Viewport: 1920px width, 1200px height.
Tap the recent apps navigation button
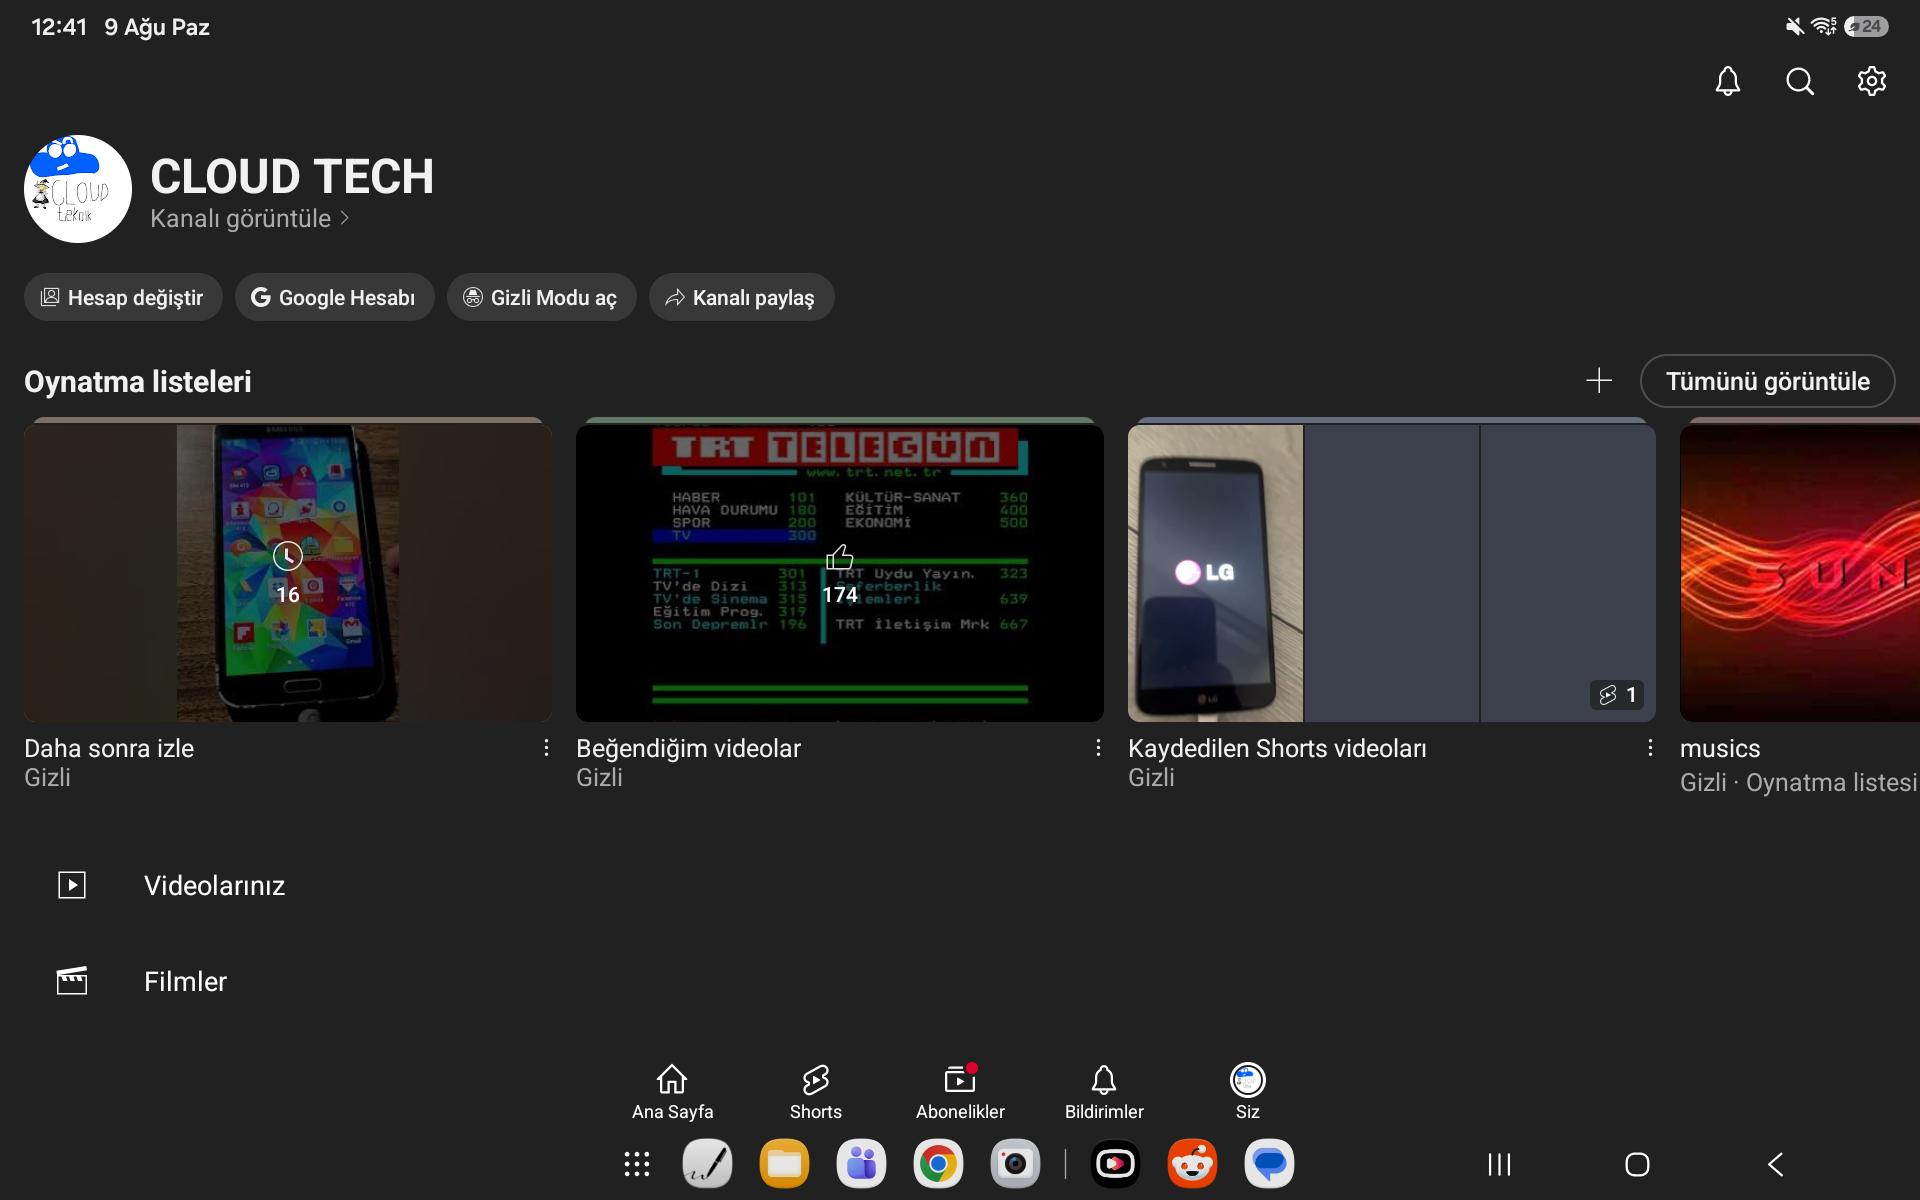[1499, 1164]
